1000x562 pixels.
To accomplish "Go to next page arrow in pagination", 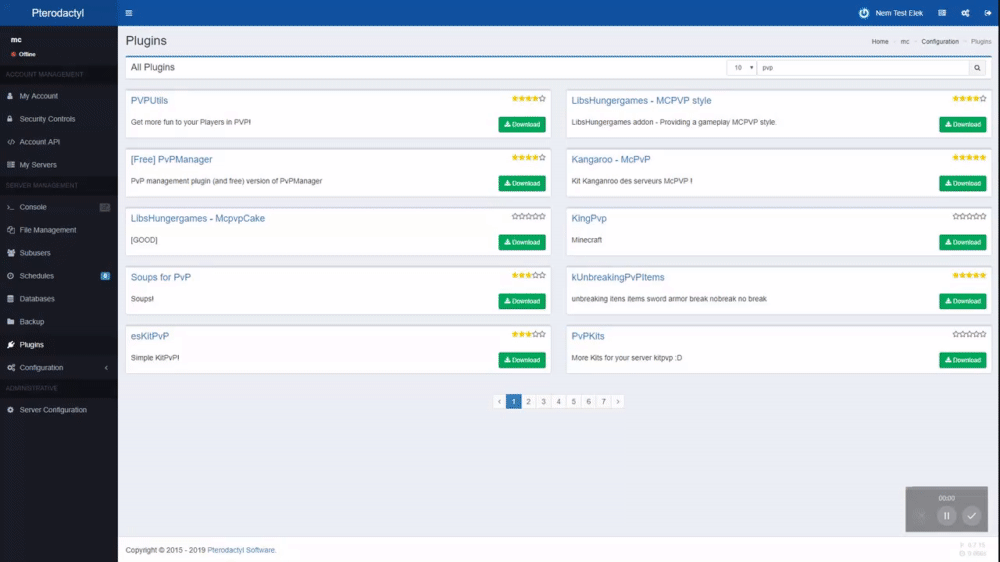I will (617, 401).
